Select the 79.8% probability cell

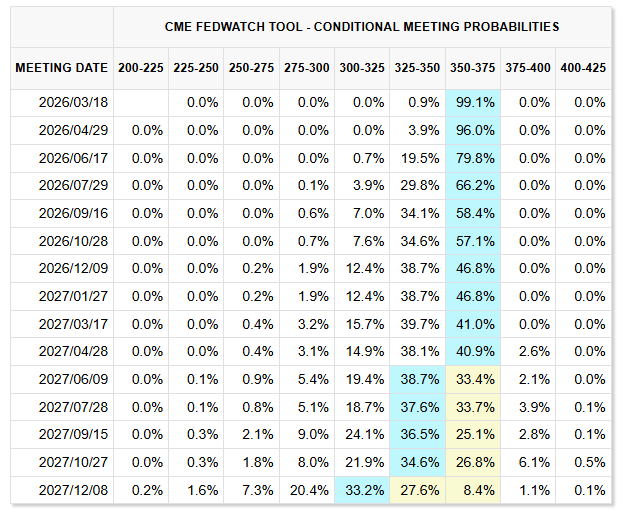(474, 158)
